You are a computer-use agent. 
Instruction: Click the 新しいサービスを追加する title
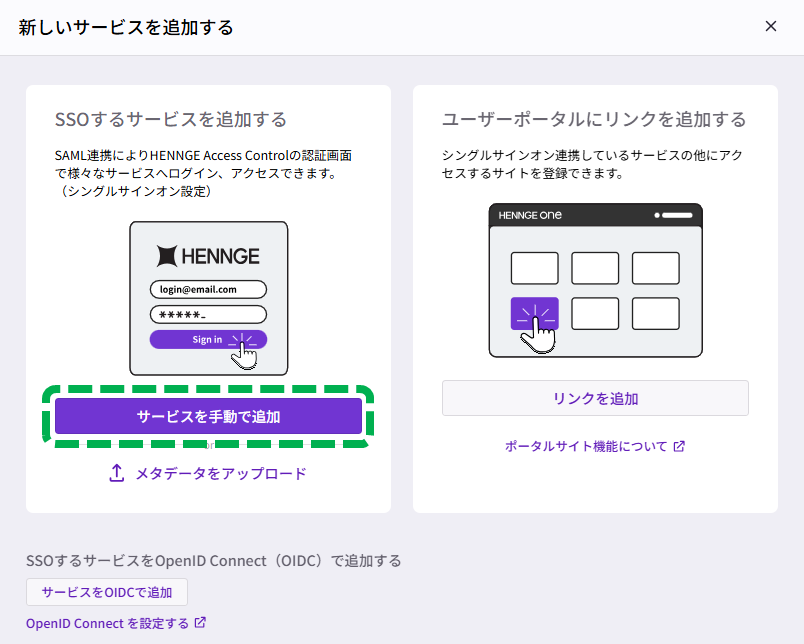coord(126,27)
